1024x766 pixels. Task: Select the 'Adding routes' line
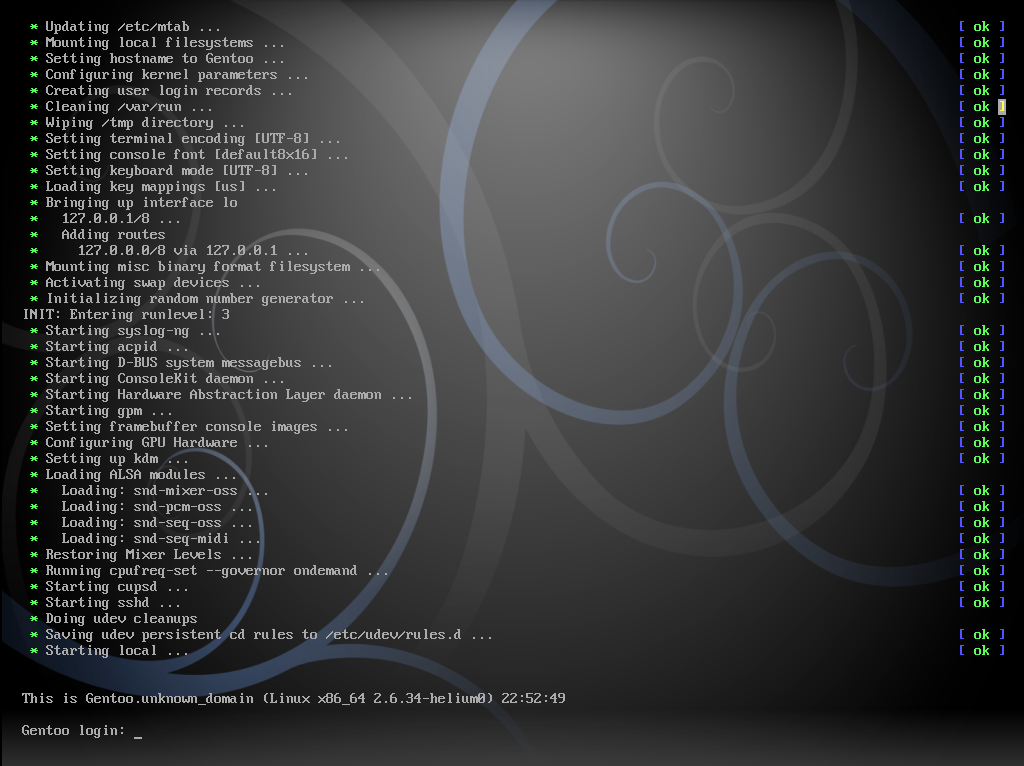pos(113,235)
